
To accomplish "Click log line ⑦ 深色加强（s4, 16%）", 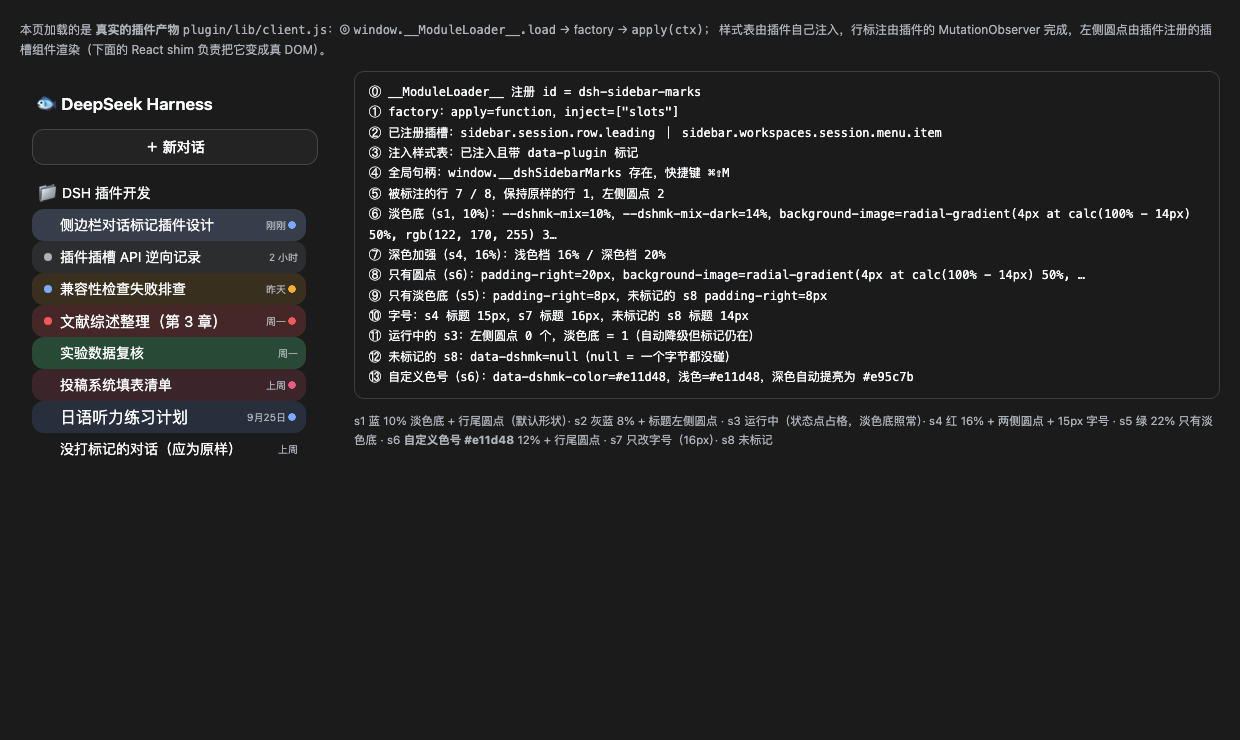I will pyautogui.click(x=517, y=255).
